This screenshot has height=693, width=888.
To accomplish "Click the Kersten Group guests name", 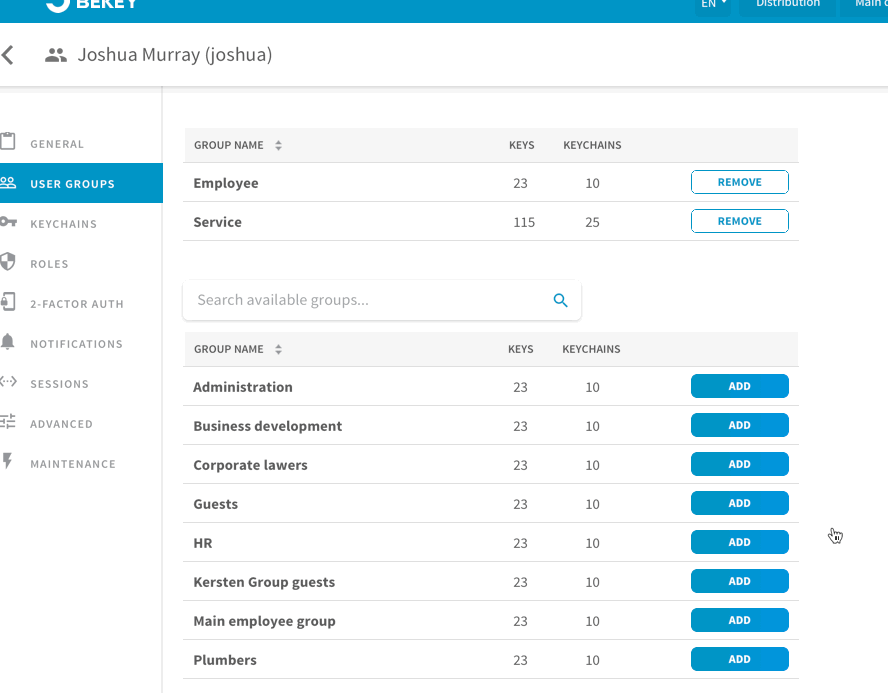I will (x=264, y=583).
